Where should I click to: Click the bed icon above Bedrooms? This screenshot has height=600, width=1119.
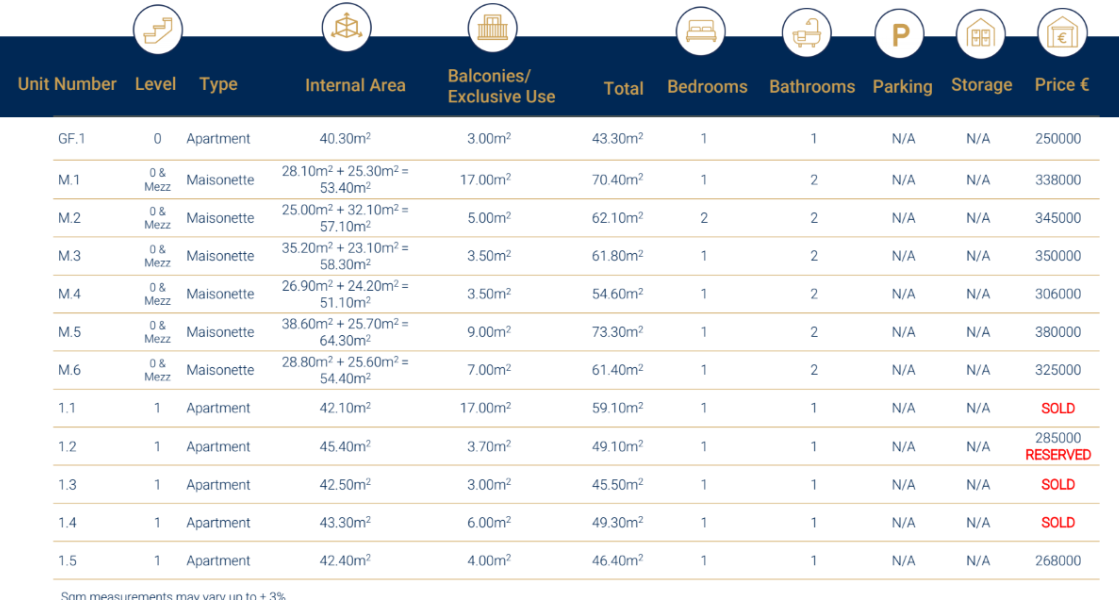pyautogui.click(x=700, y=33)
